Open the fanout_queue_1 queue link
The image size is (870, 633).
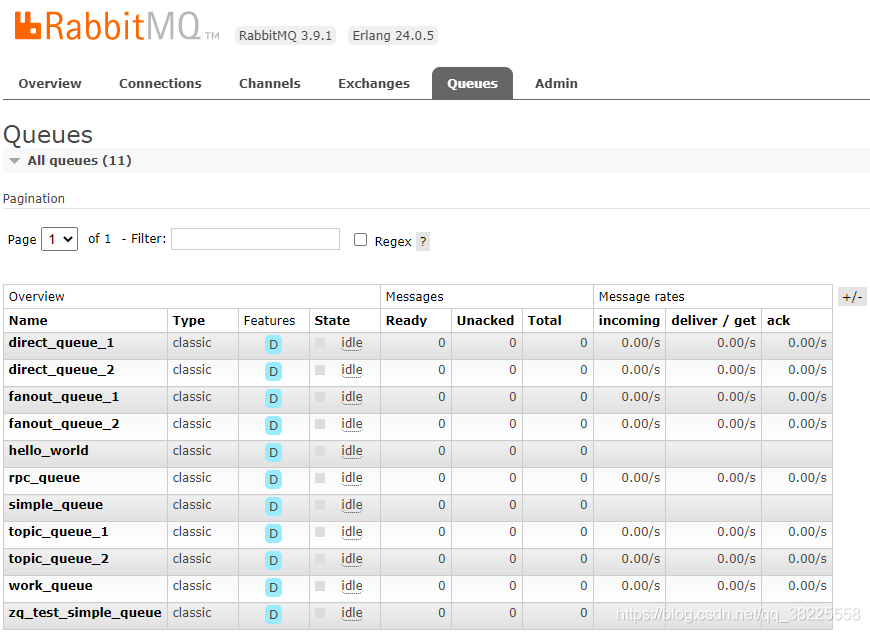[x=64, y=397]
